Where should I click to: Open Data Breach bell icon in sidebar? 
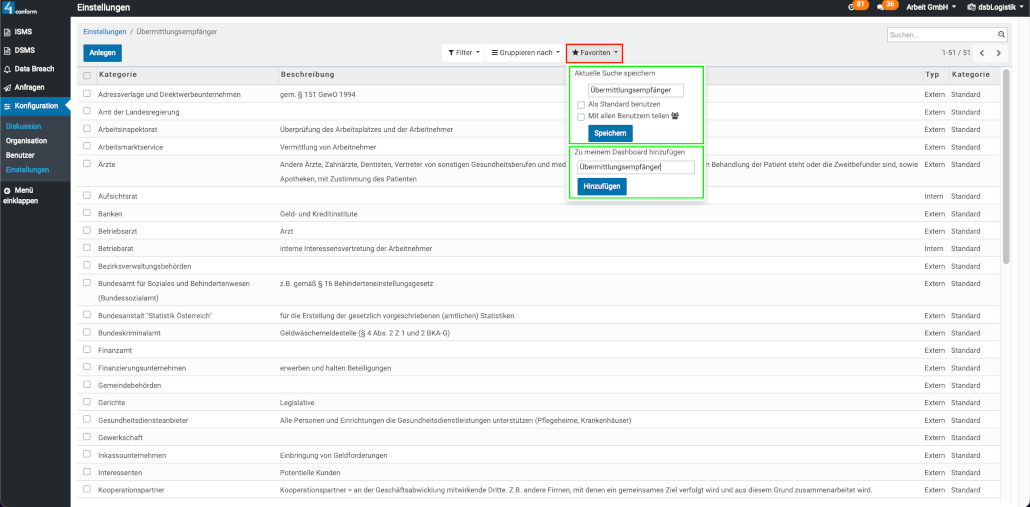point(8,69)
